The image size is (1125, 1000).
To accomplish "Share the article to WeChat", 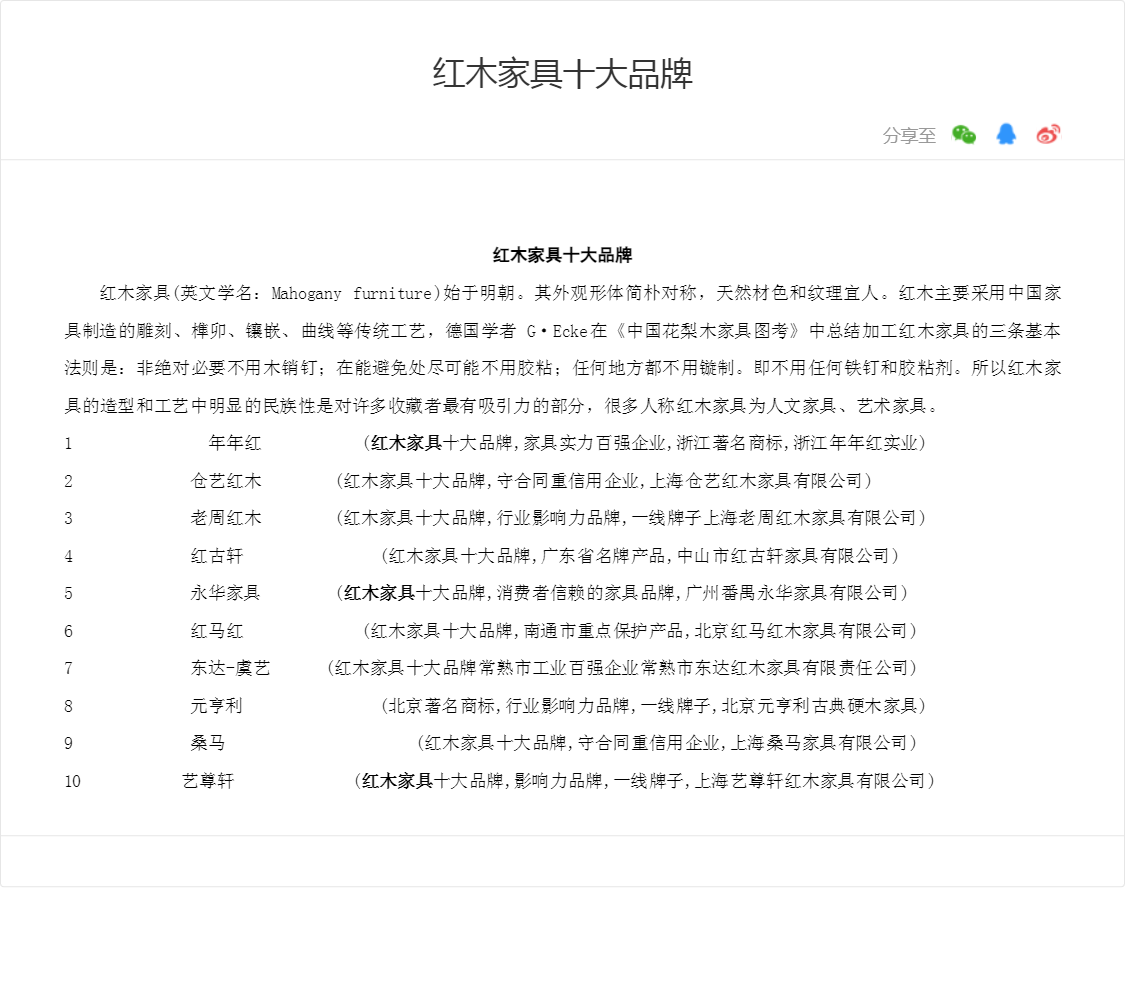I will pos(964,134).
